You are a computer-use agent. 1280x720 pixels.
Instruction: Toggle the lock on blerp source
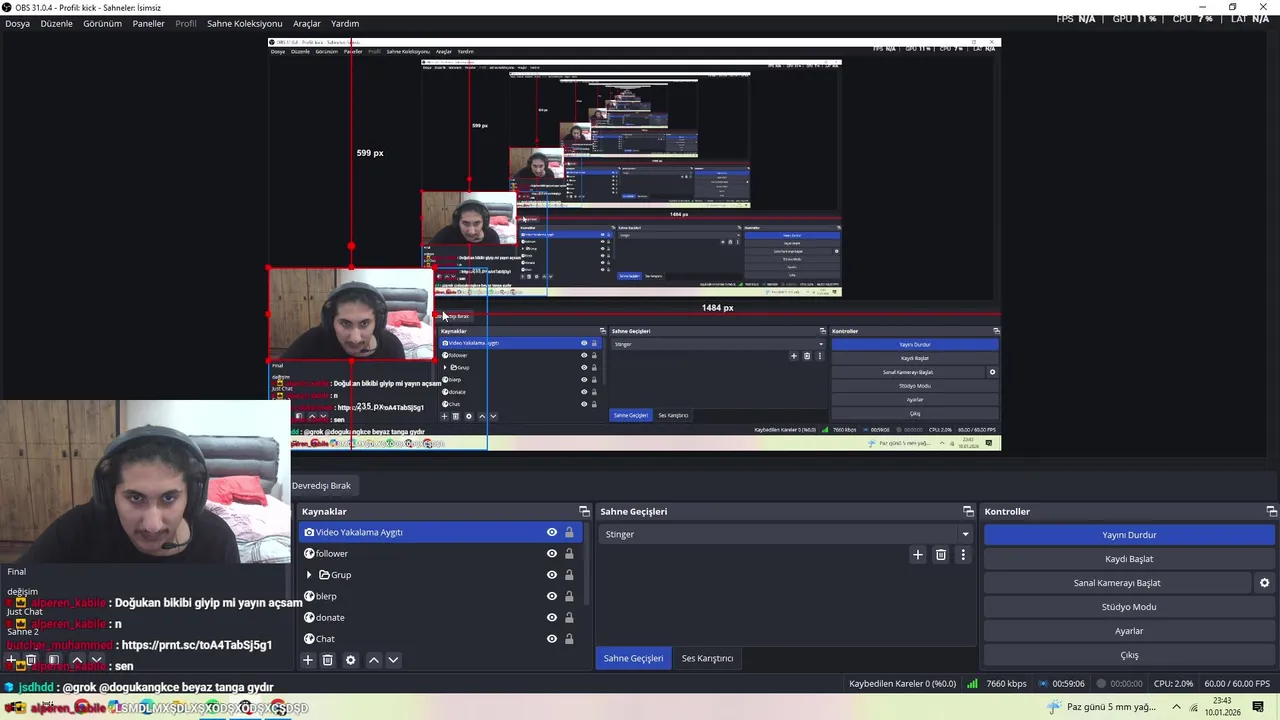(x=569, y=596)
